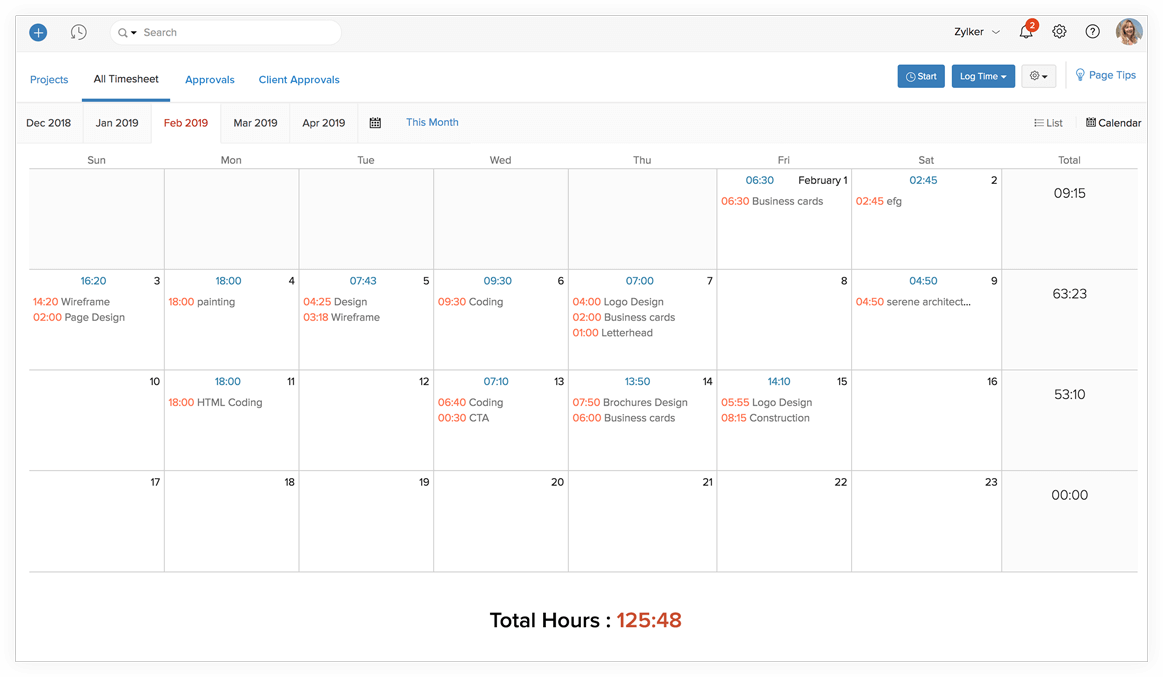Image resolution: width=1163 pixels, height=677 pixels.
Task: Open 02:00 Page Design entry
Action: tap(79, 317)
